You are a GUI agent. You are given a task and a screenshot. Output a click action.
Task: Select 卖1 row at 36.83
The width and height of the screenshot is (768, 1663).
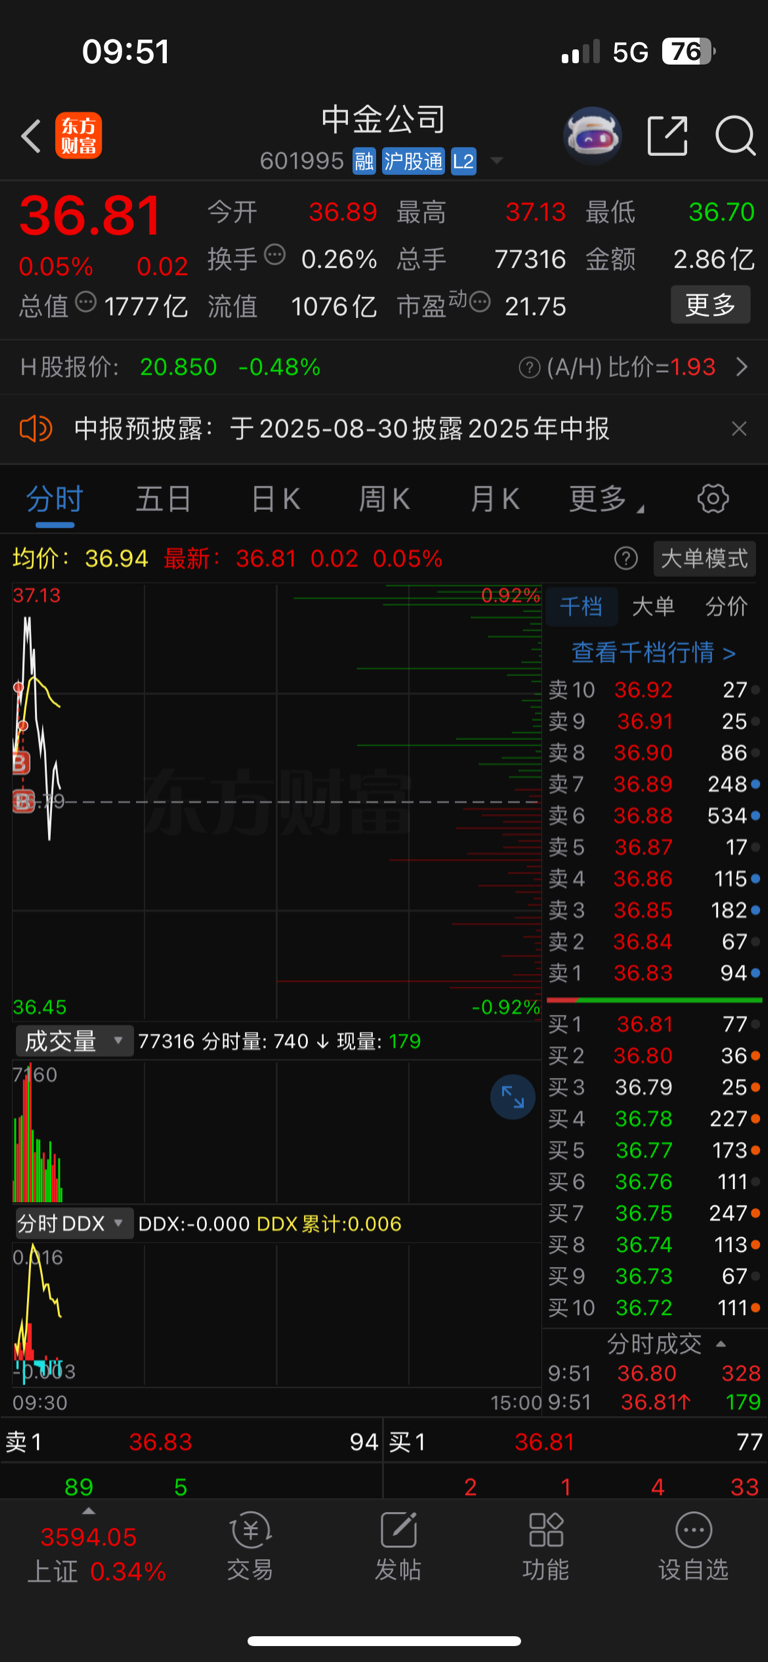tap(655, 973)
